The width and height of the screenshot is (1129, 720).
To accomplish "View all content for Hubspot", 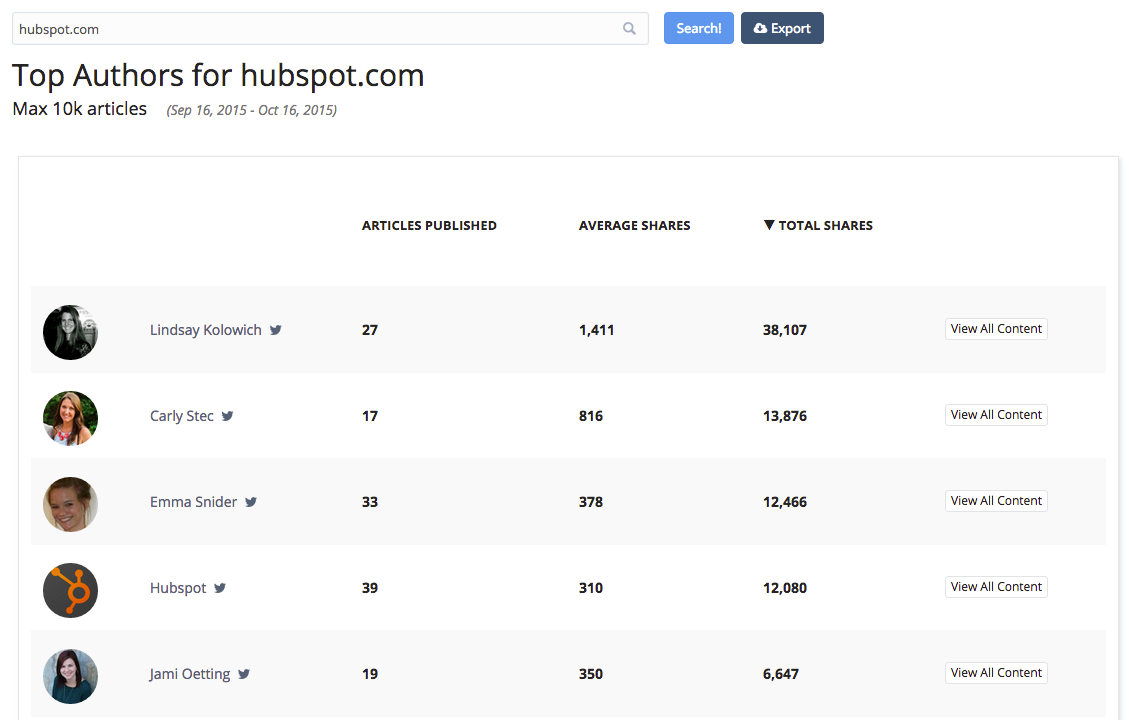I will click(x=996, y=587).
